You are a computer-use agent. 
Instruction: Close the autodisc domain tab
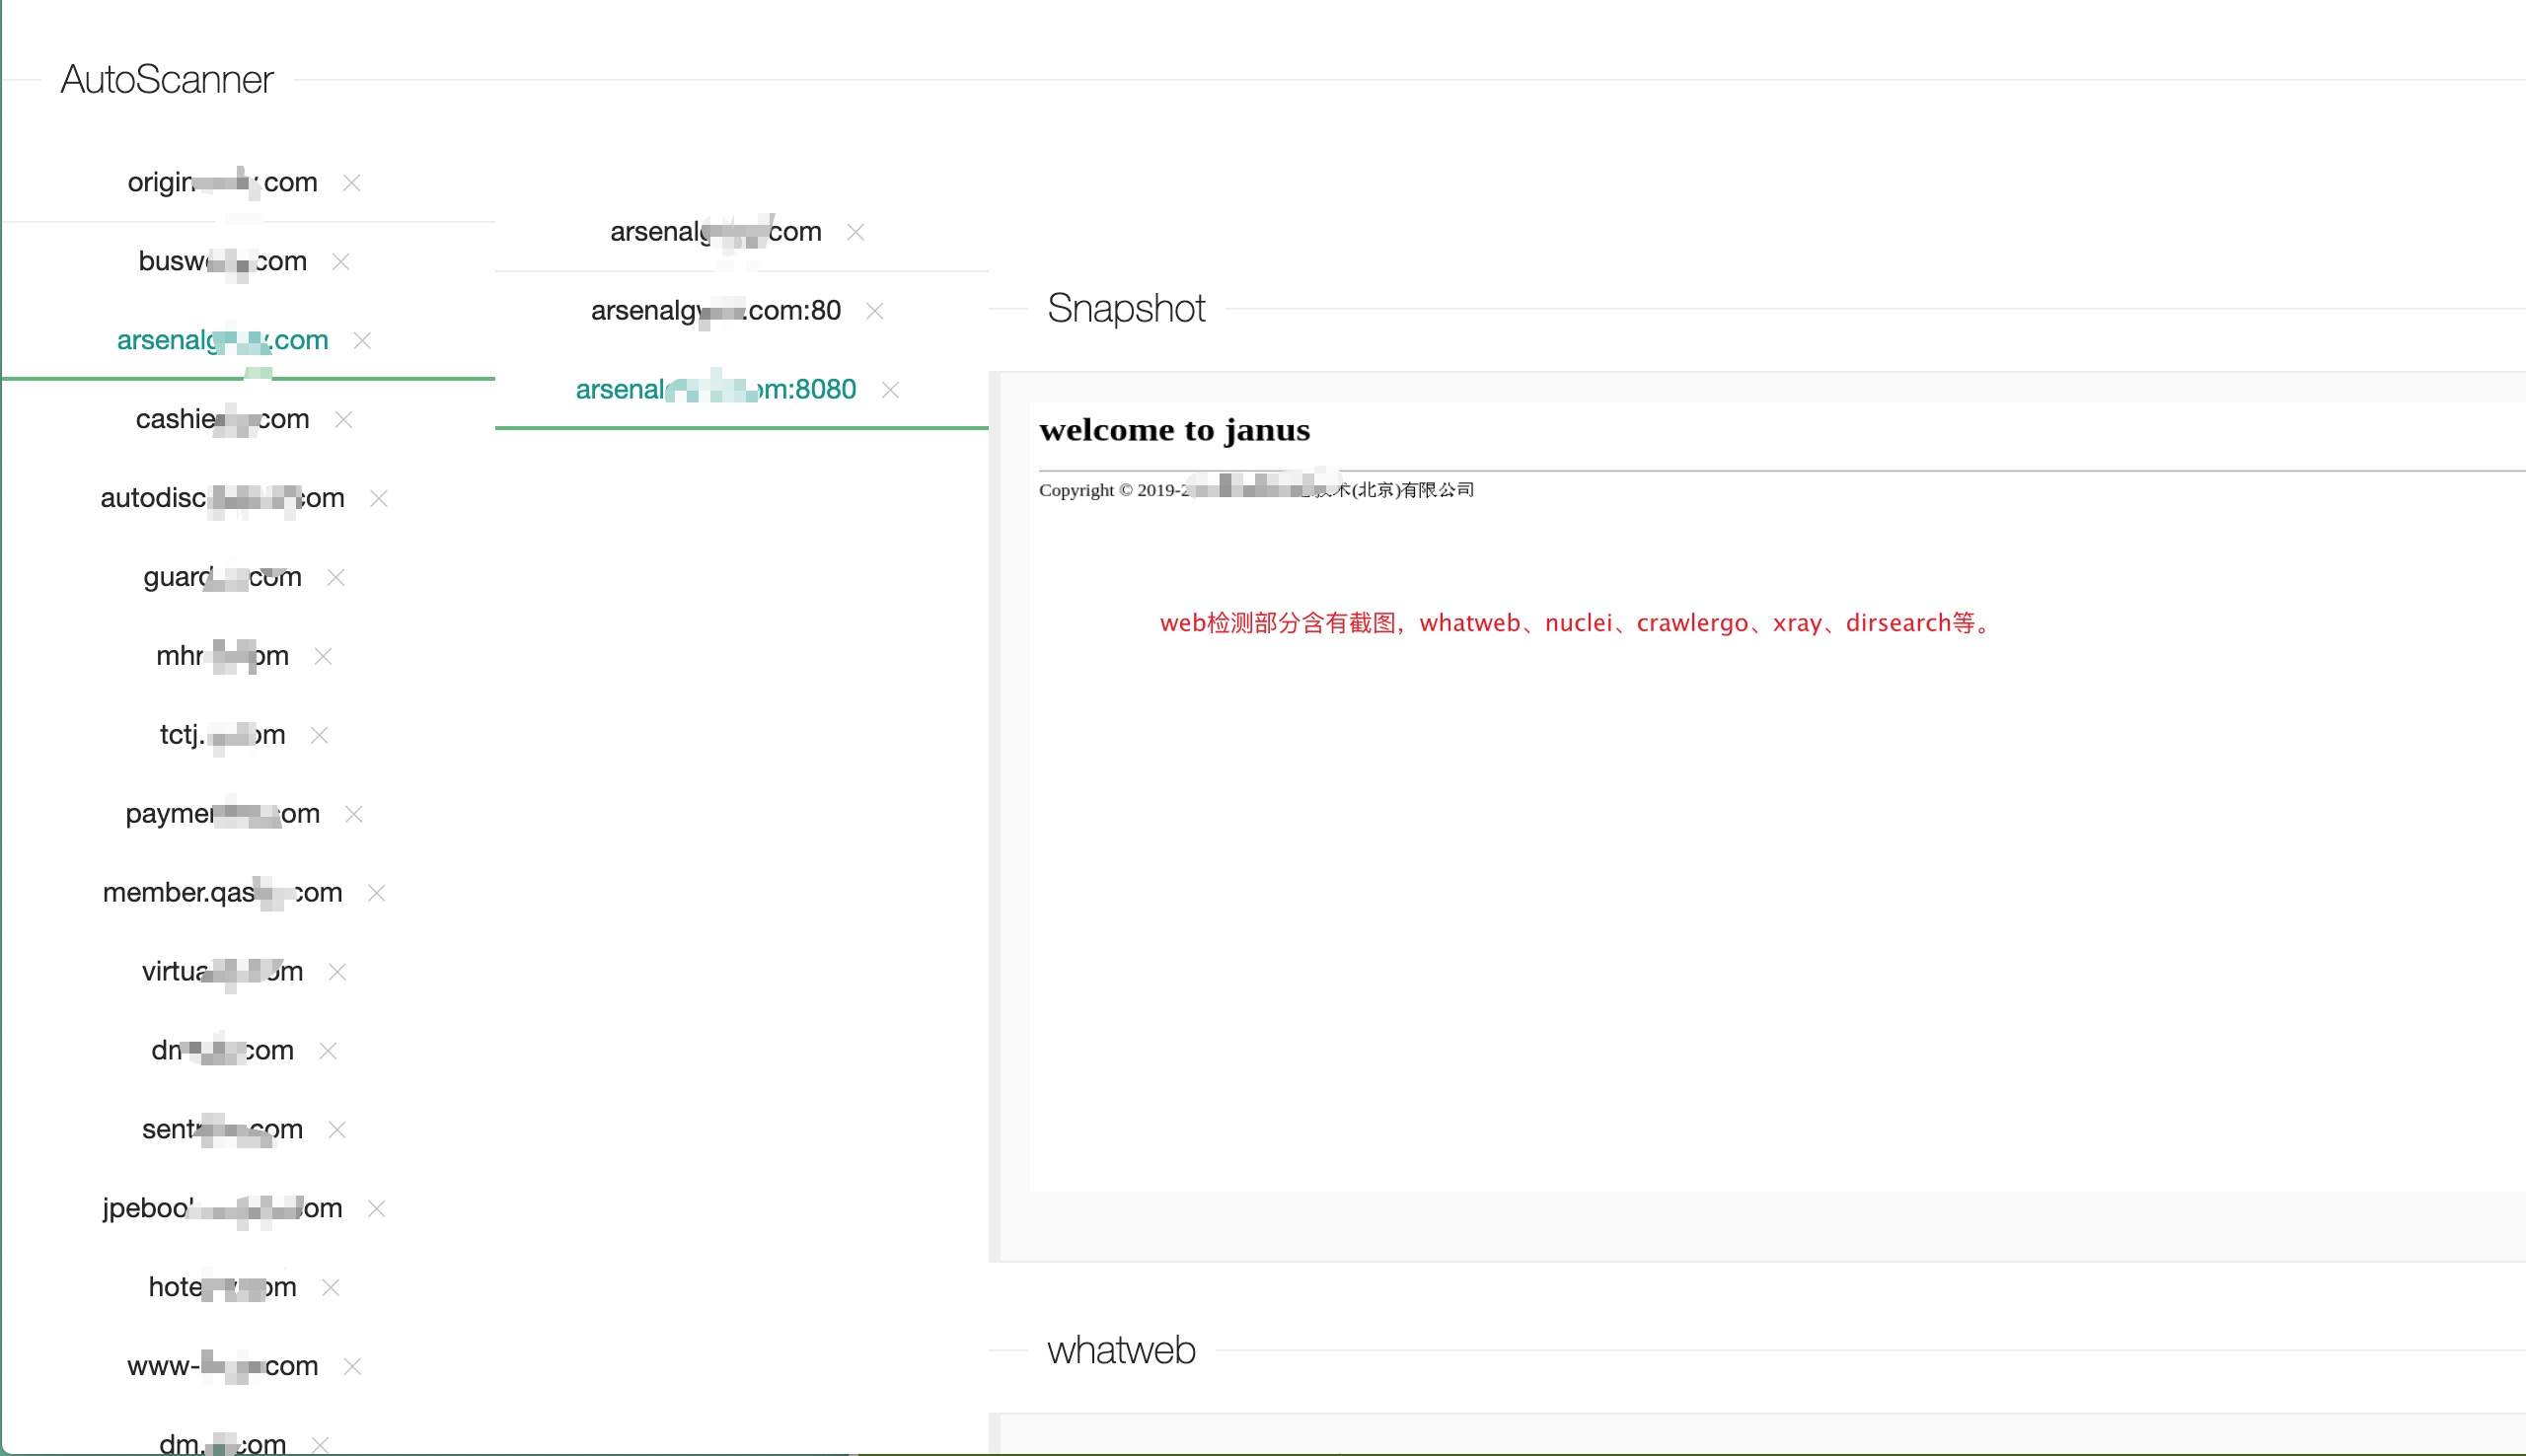[378, 499]
